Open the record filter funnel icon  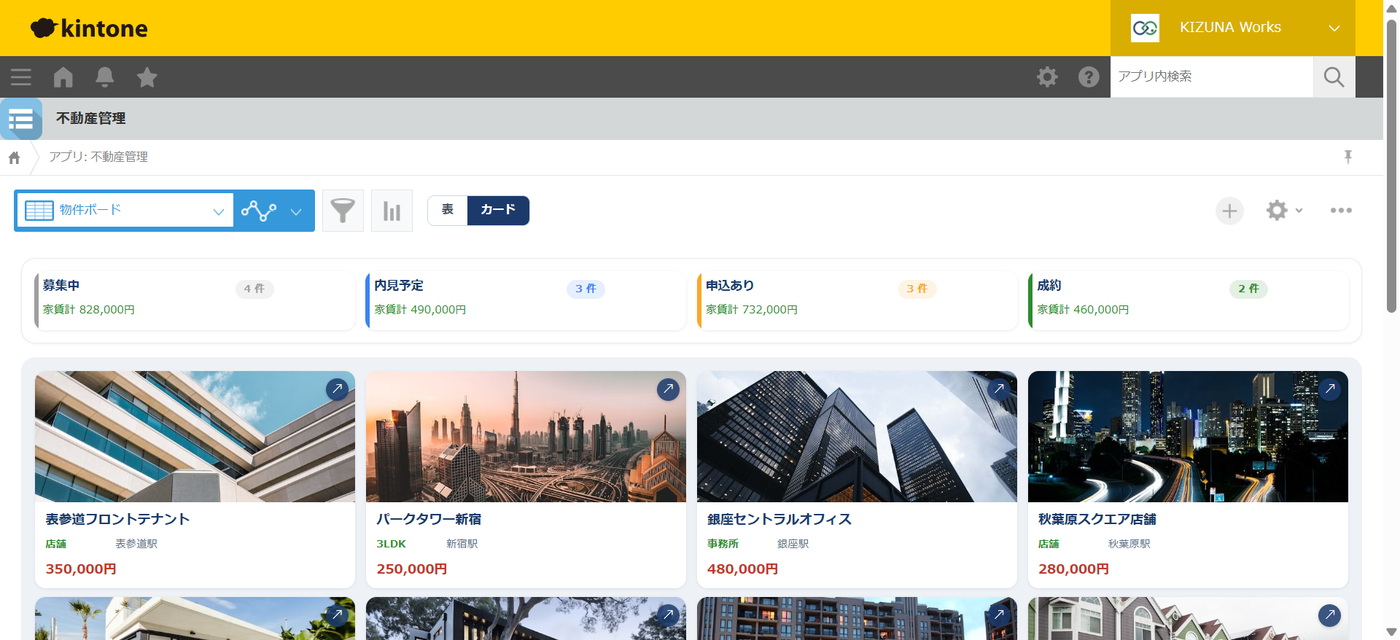[343, 211]
